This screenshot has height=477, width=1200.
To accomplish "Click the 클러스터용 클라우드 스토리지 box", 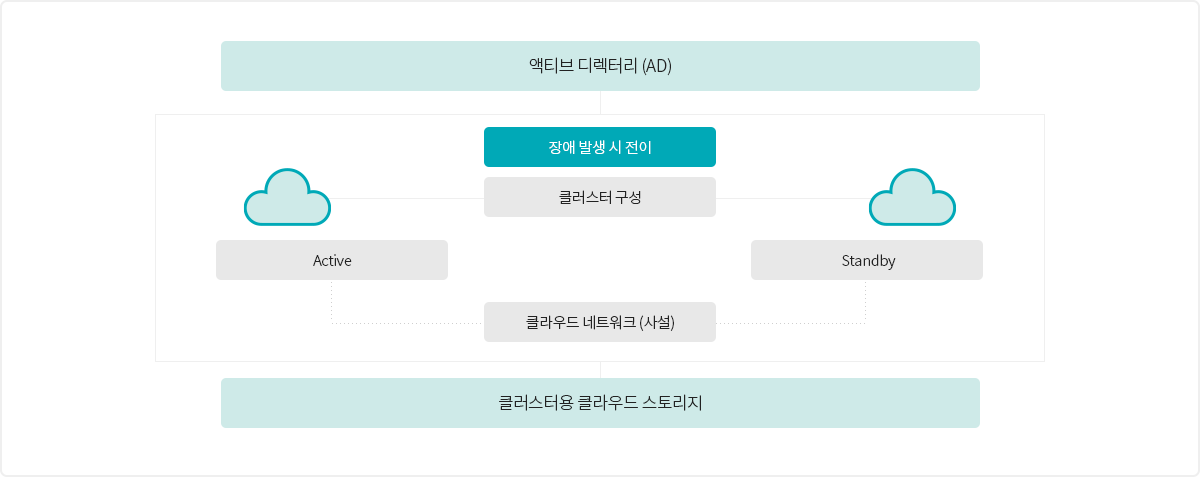I will tap(600, 403).
